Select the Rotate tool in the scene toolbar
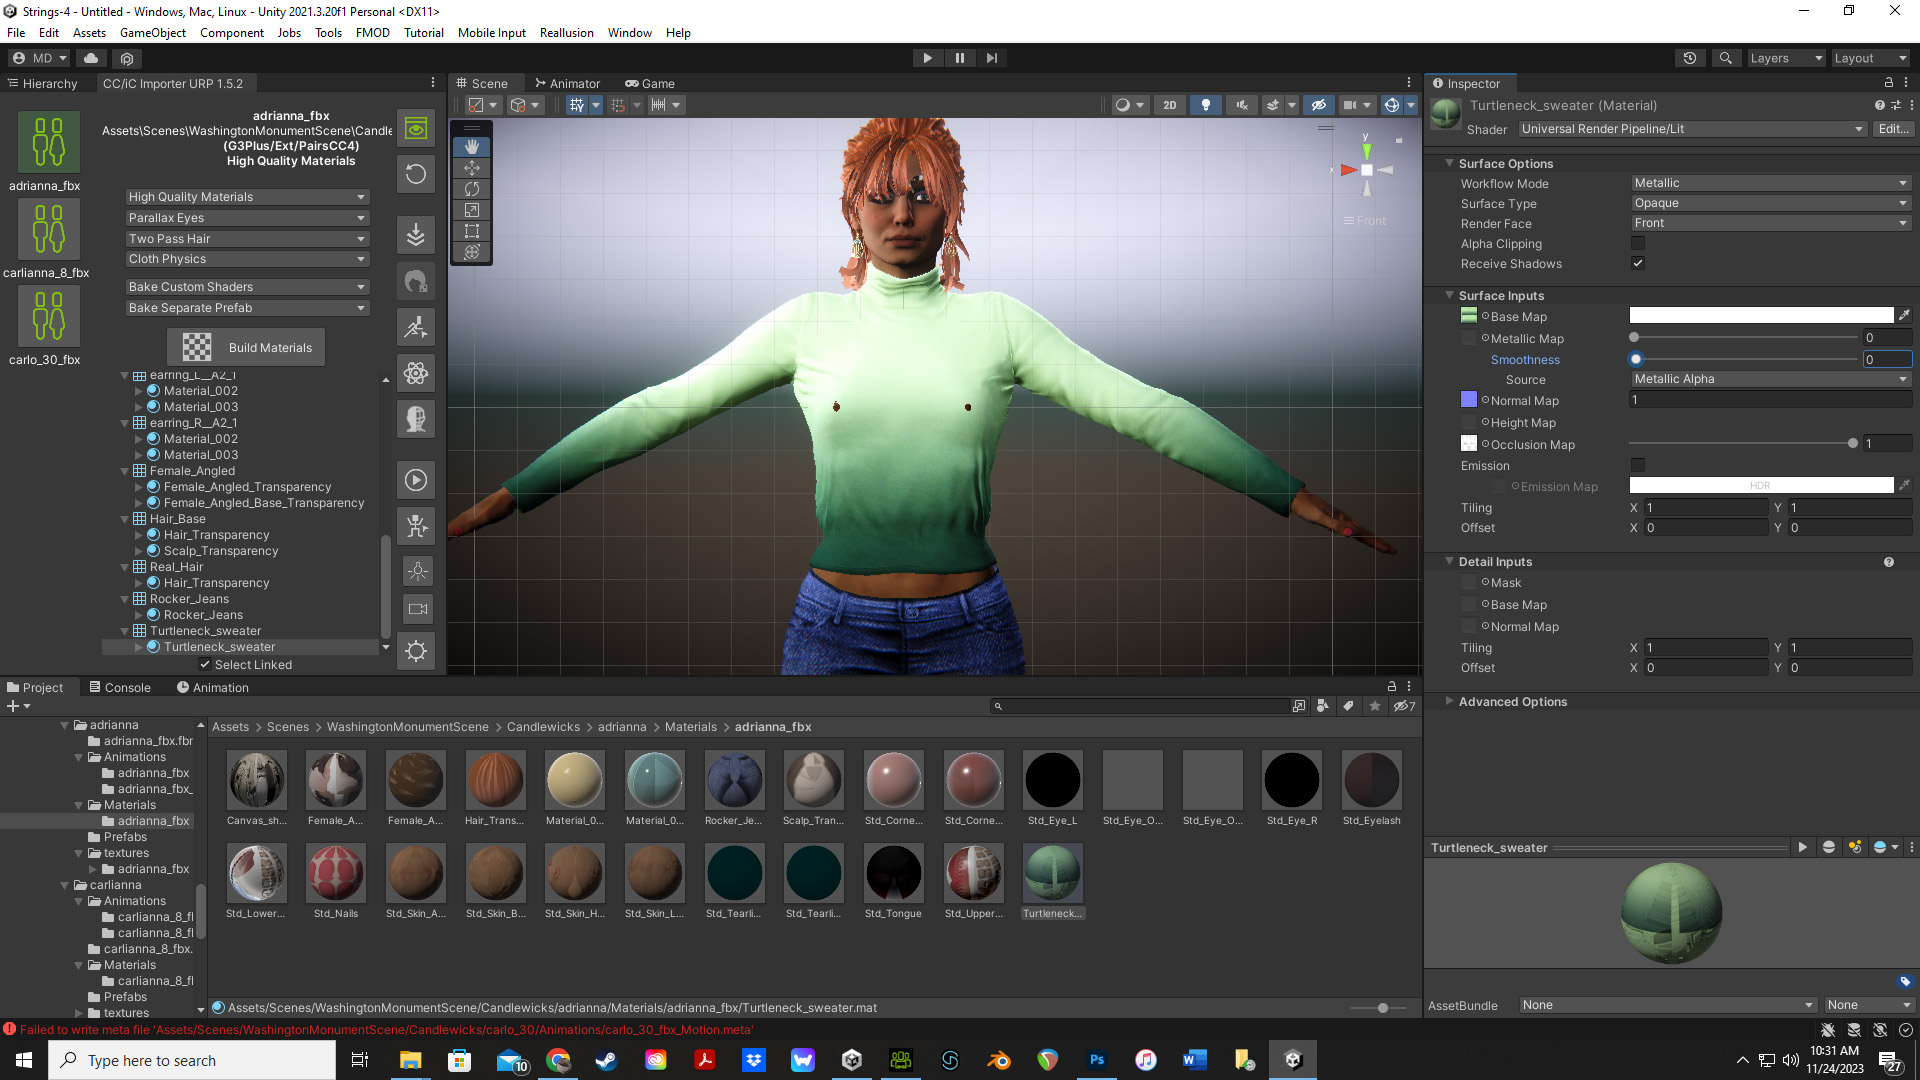The image size is (1920, 1080). tap(472, 189)
